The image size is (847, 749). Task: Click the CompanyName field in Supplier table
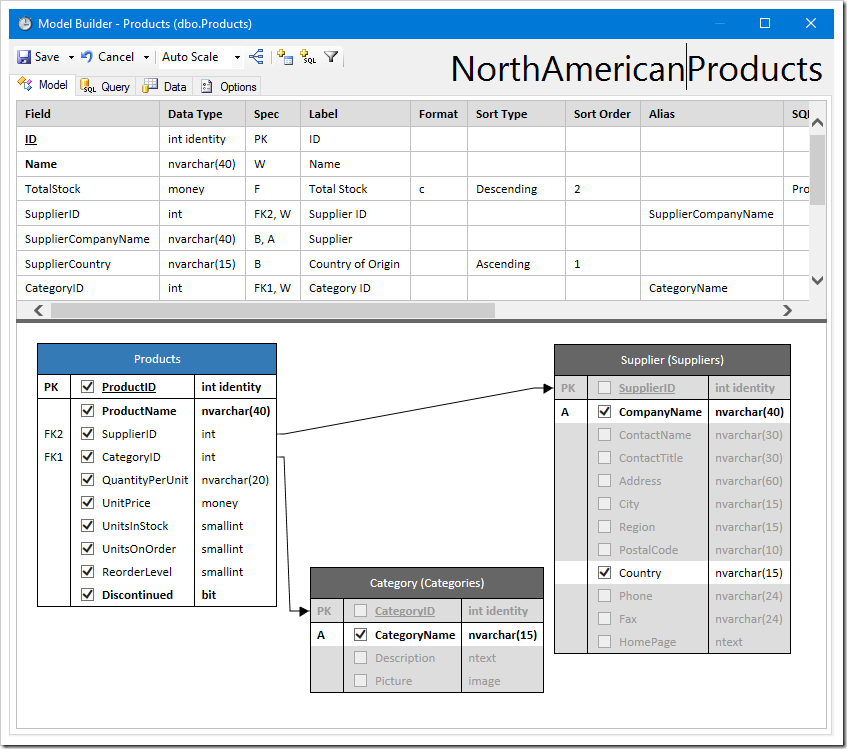(660, 412)
